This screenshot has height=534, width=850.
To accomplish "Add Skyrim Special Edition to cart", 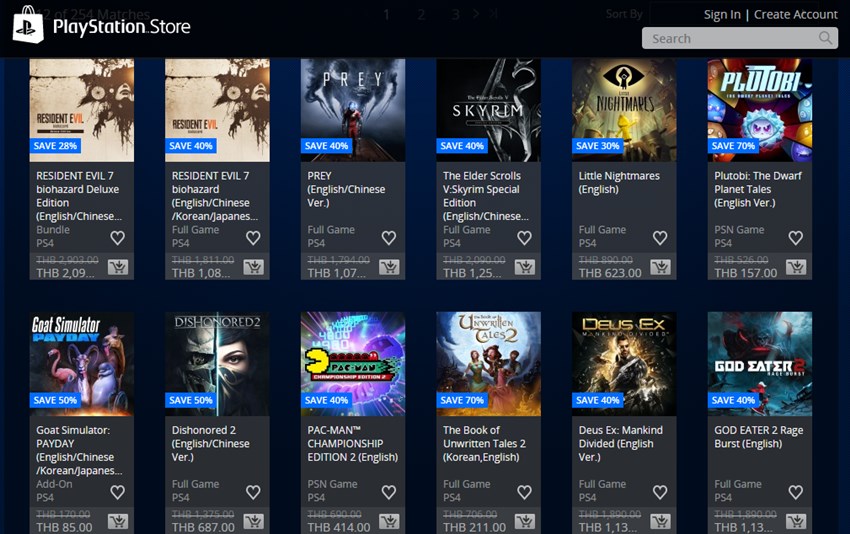I will point(524,267).
